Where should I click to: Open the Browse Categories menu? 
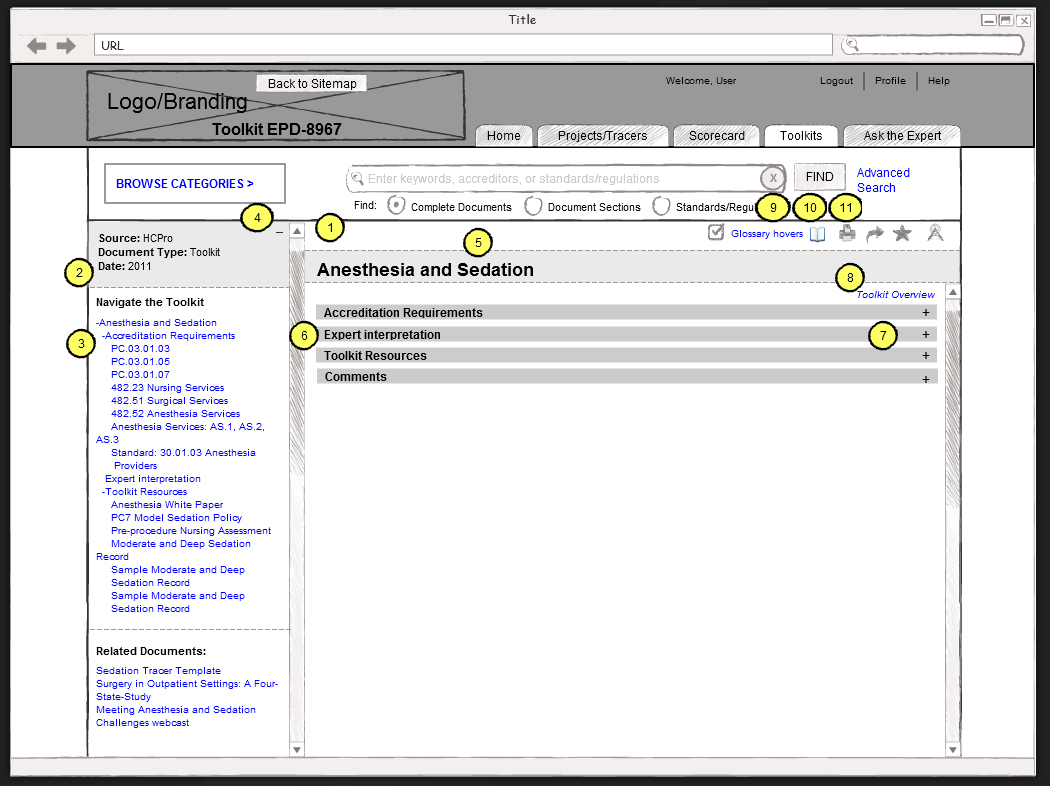(195, 183)
